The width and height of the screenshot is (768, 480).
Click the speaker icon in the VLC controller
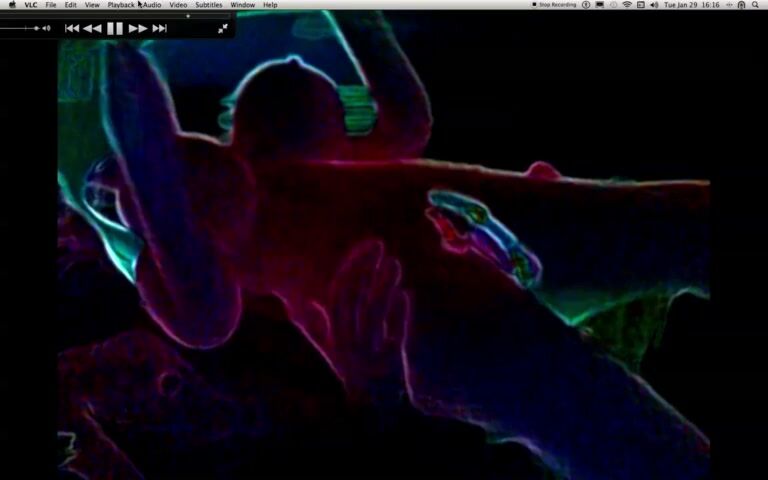pyautogui.click(x=46, y=28)
